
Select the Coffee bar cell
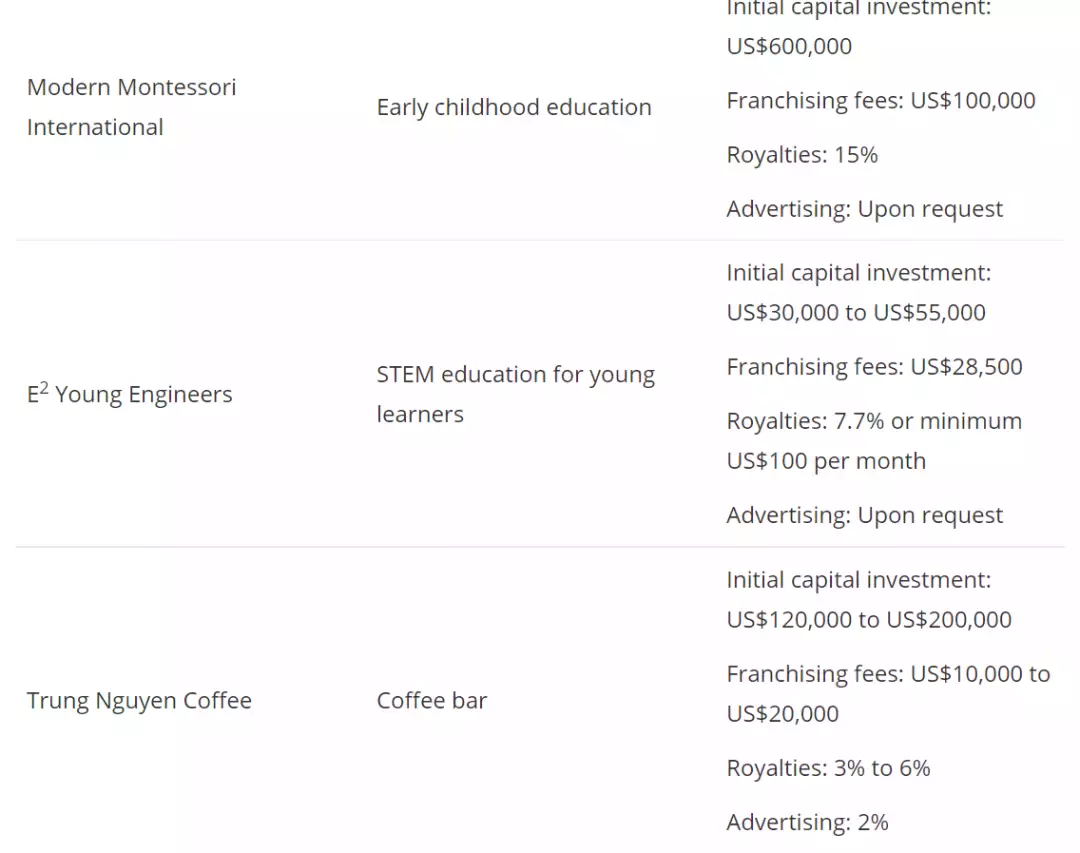point(431,700)
